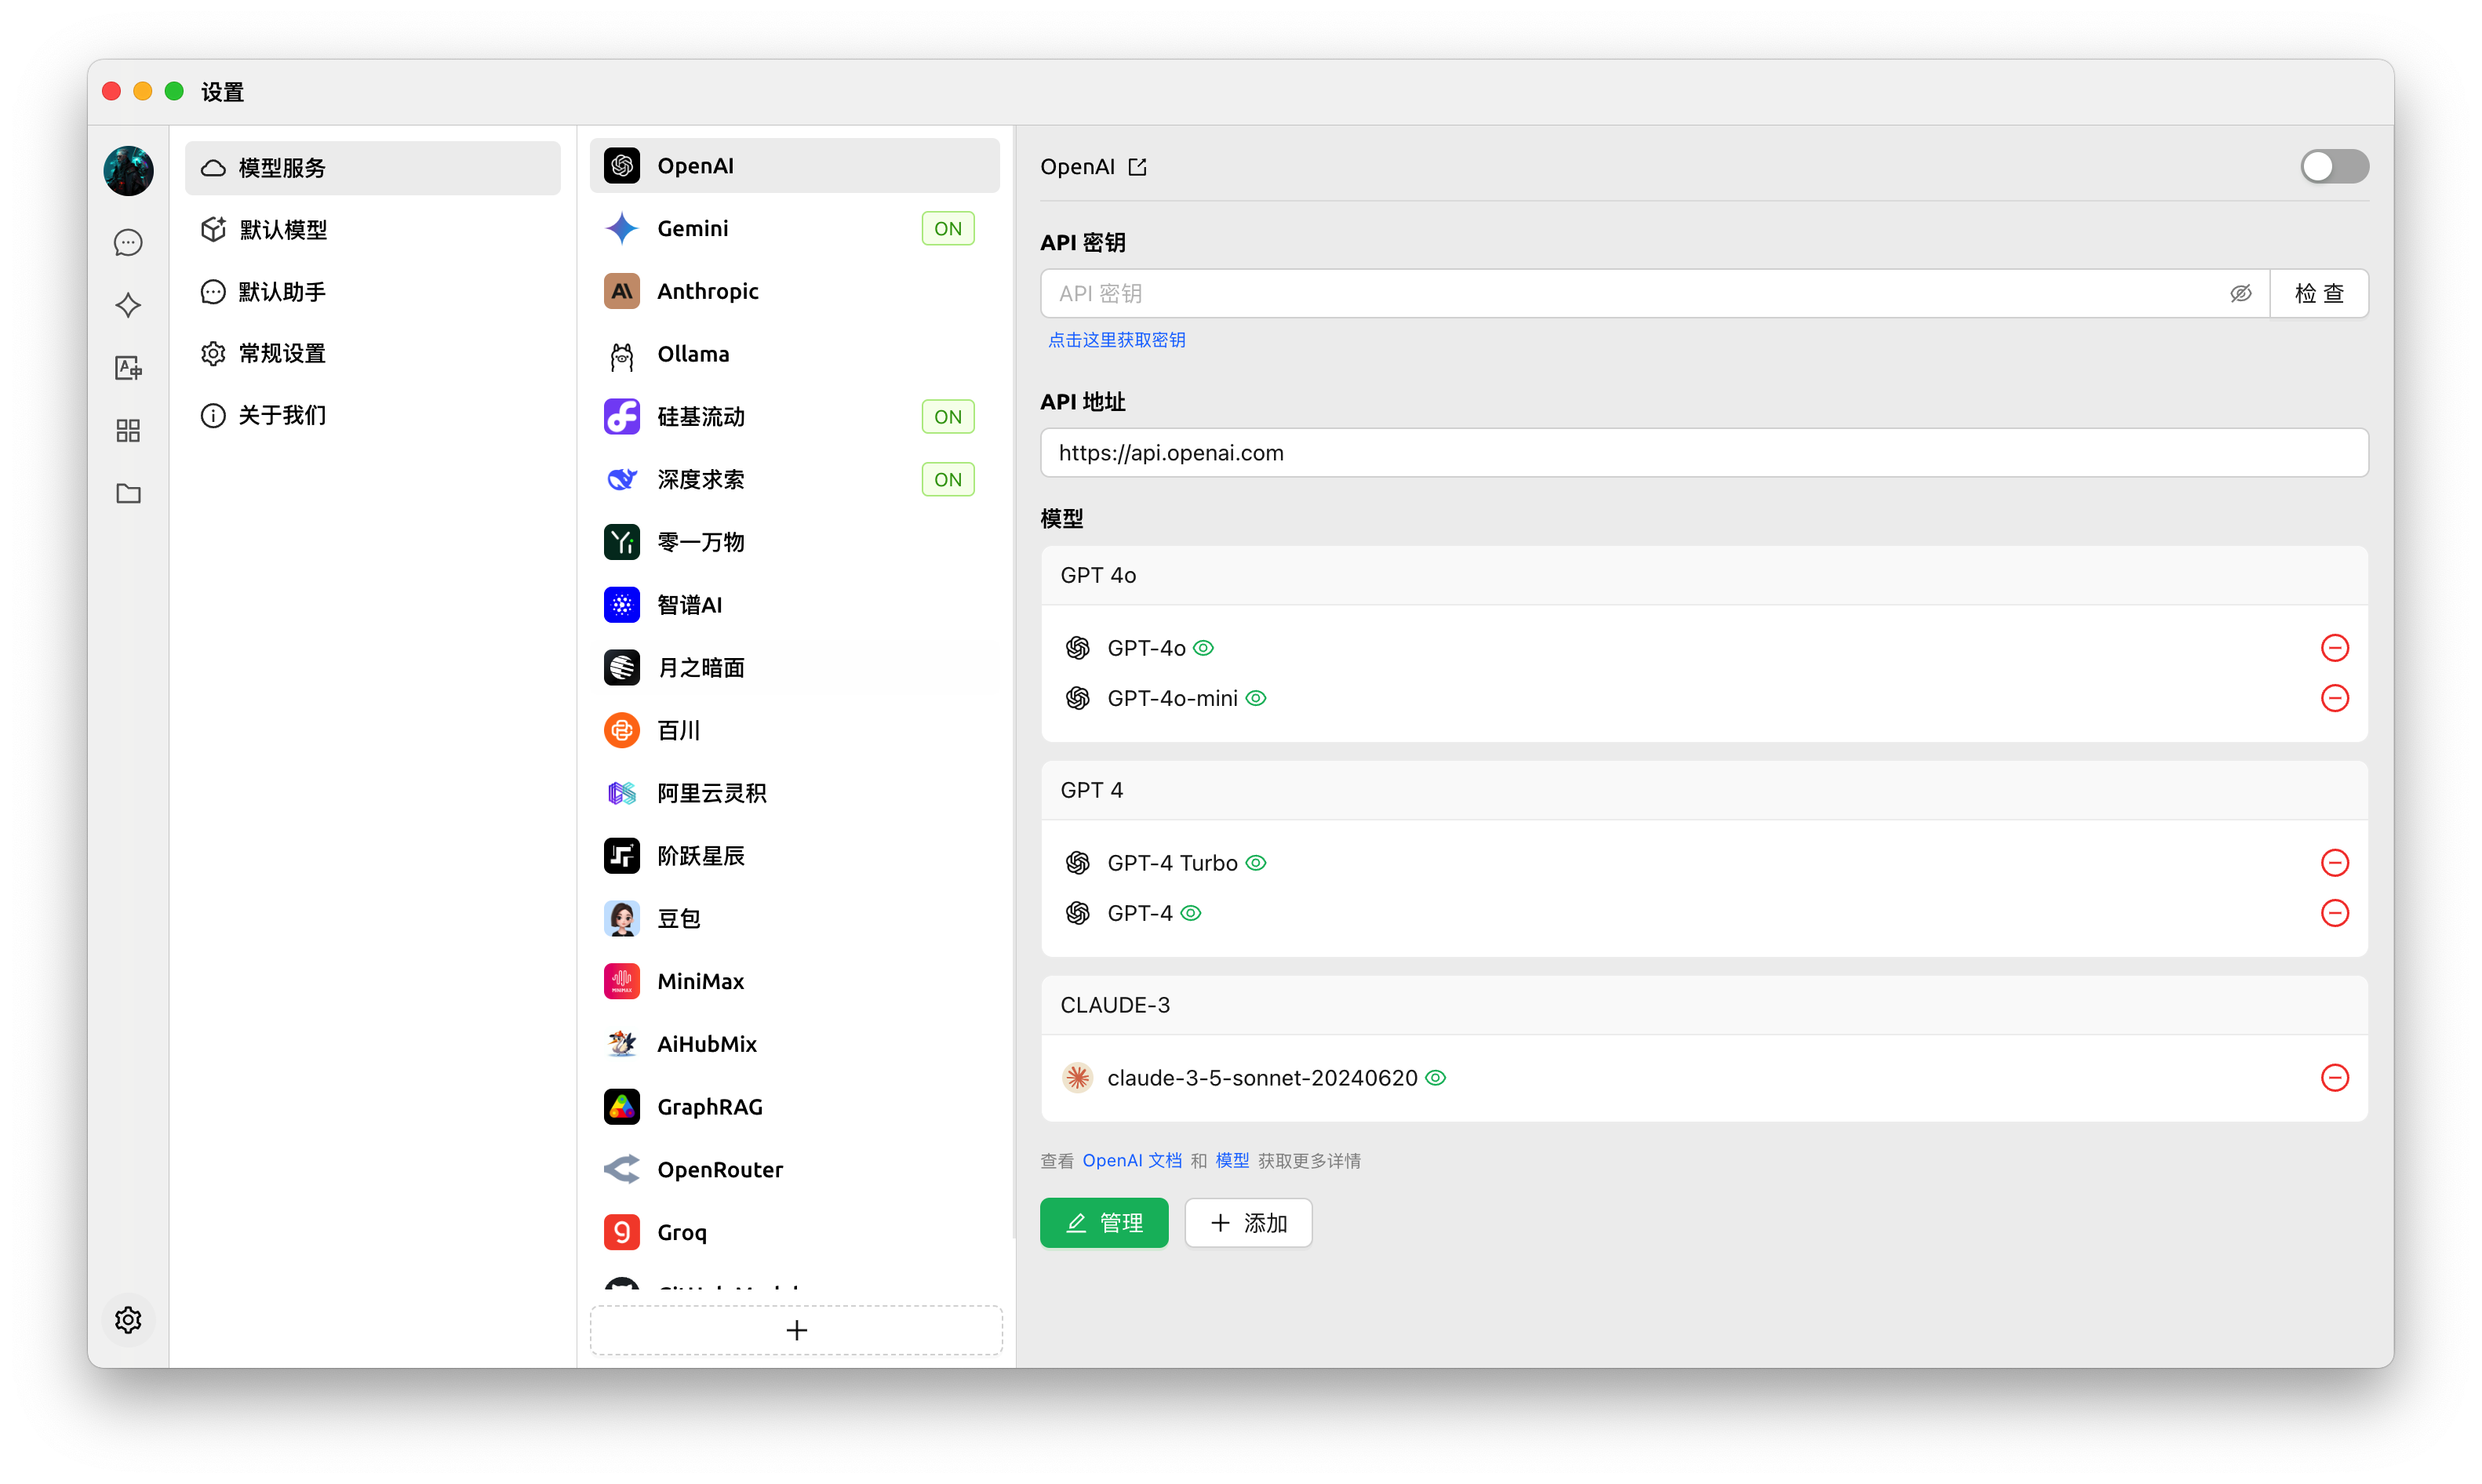Remove GPT-4o-mini with minus icon

coord(2334,698)
